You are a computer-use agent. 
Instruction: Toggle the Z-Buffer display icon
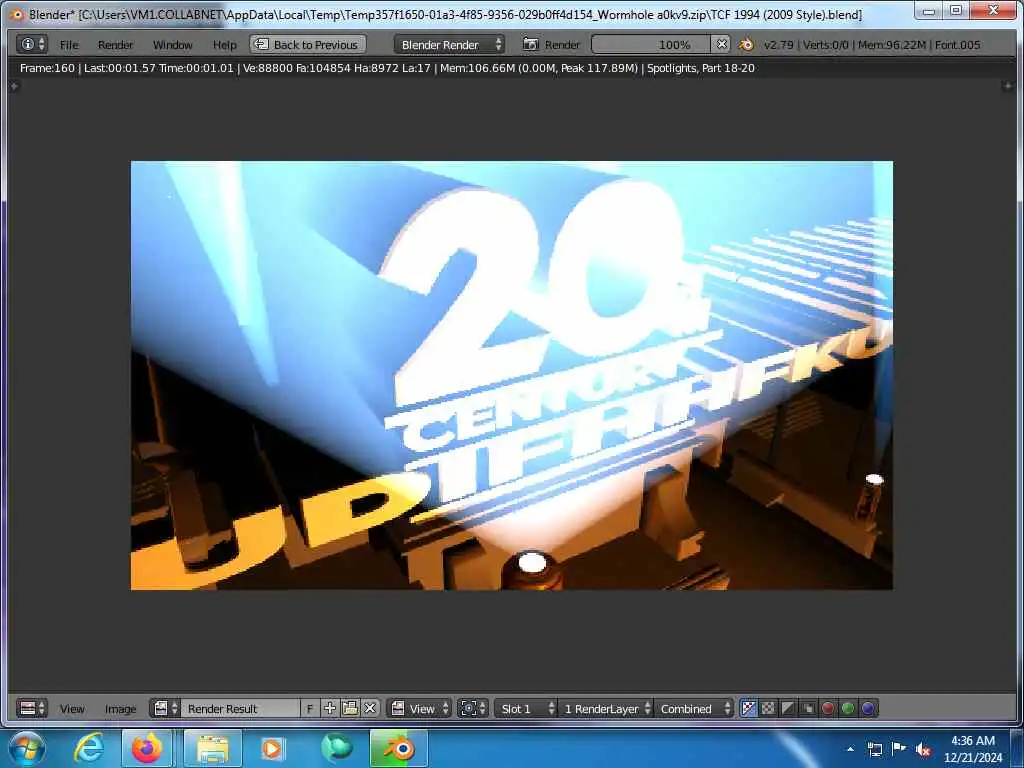coord(808,709)
